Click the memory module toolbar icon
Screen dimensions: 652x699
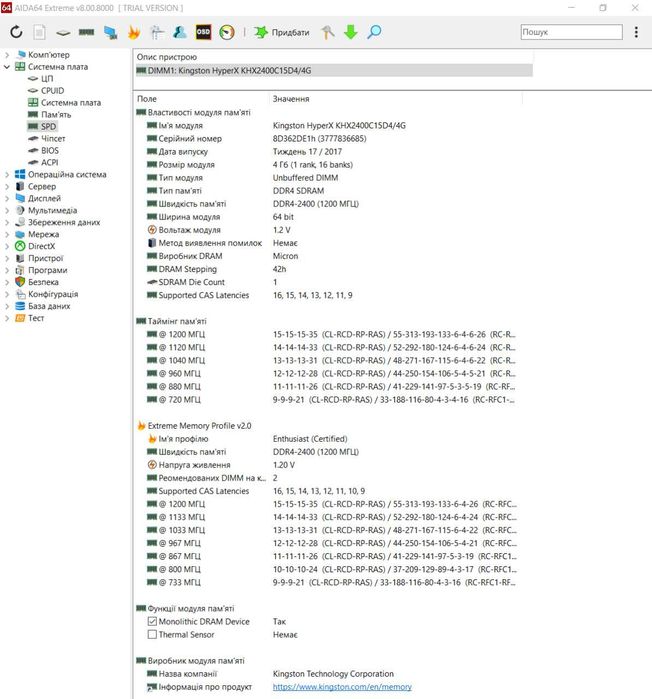[86, 32]
